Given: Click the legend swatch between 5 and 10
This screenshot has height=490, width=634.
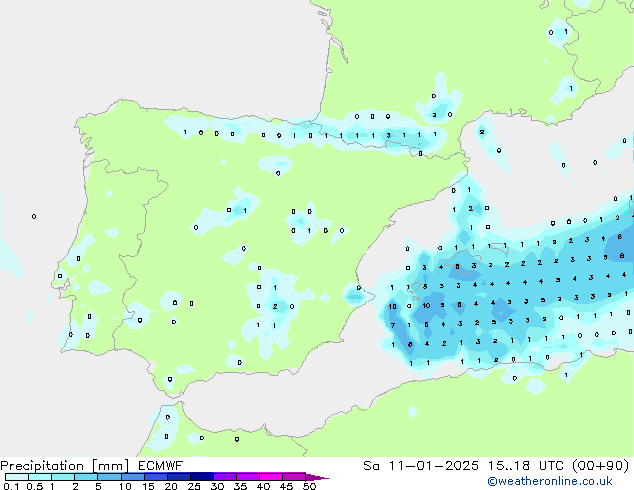Looking at the screenshot, I should click(110, 477).
